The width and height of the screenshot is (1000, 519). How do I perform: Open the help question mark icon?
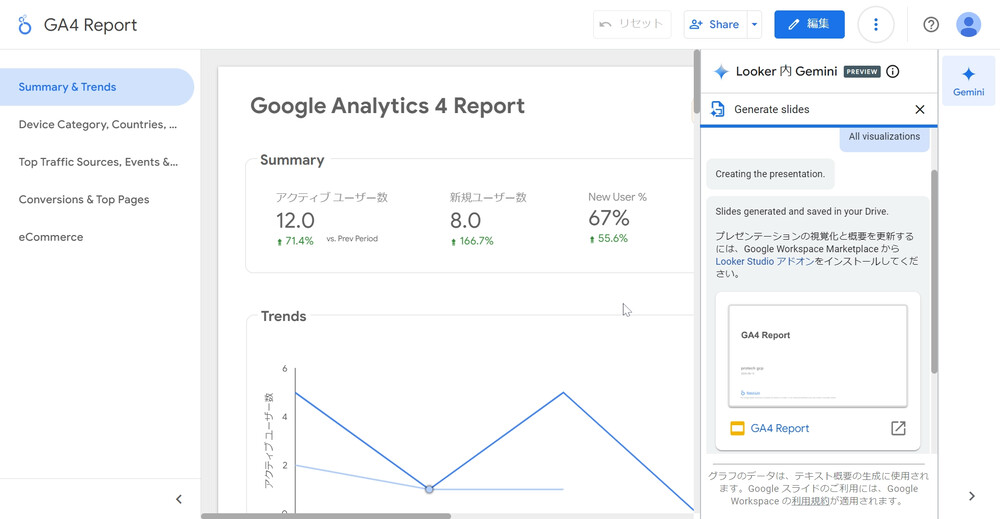pos(931,25)
